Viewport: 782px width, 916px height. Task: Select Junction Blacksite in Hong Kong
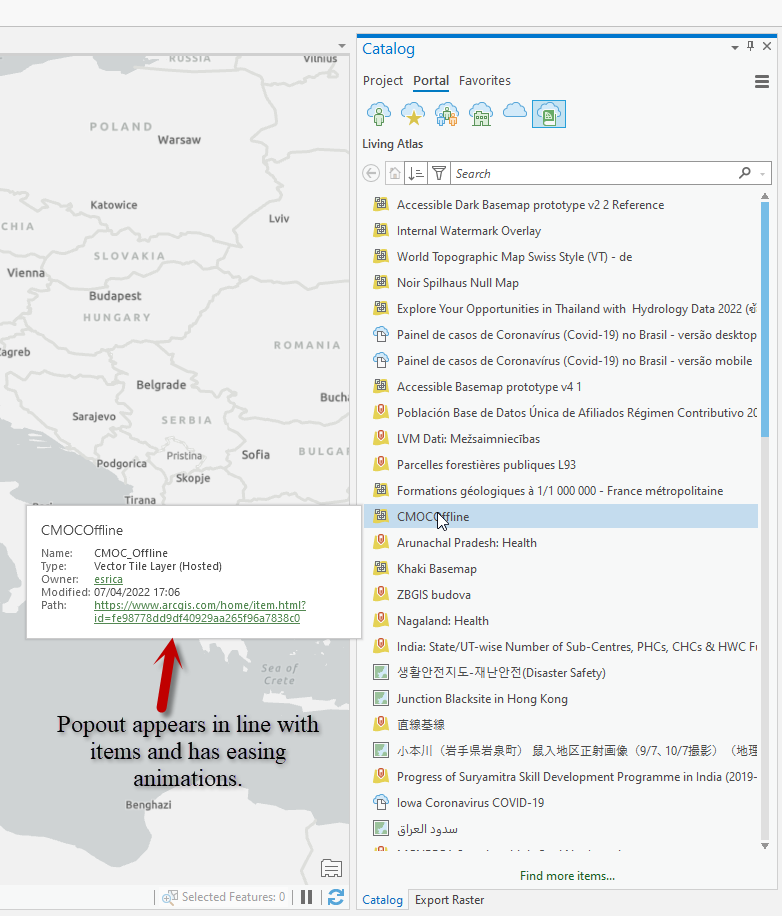pos(561,699)
